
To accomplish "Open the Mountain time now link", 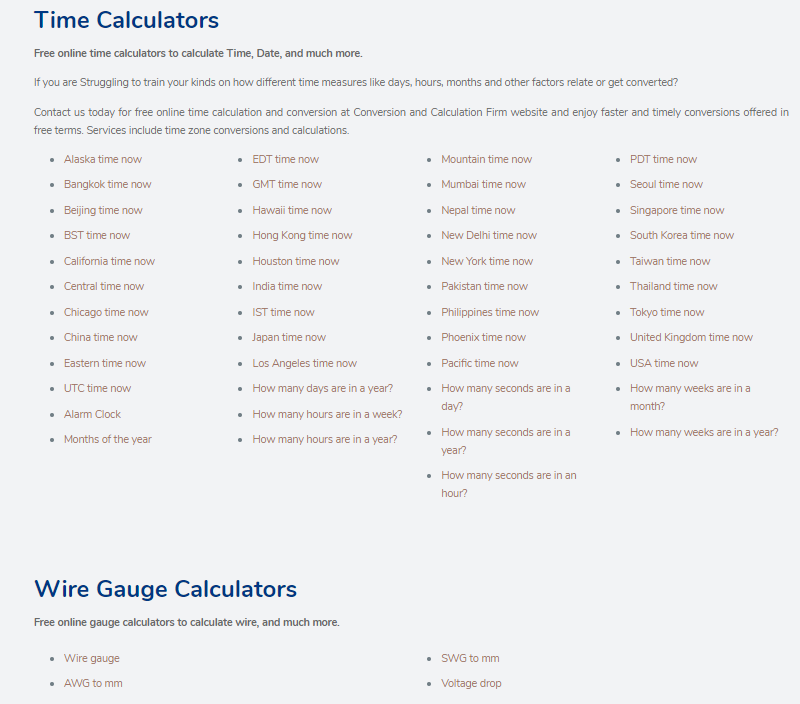I will pyautogui.click(x=486, y=158).
